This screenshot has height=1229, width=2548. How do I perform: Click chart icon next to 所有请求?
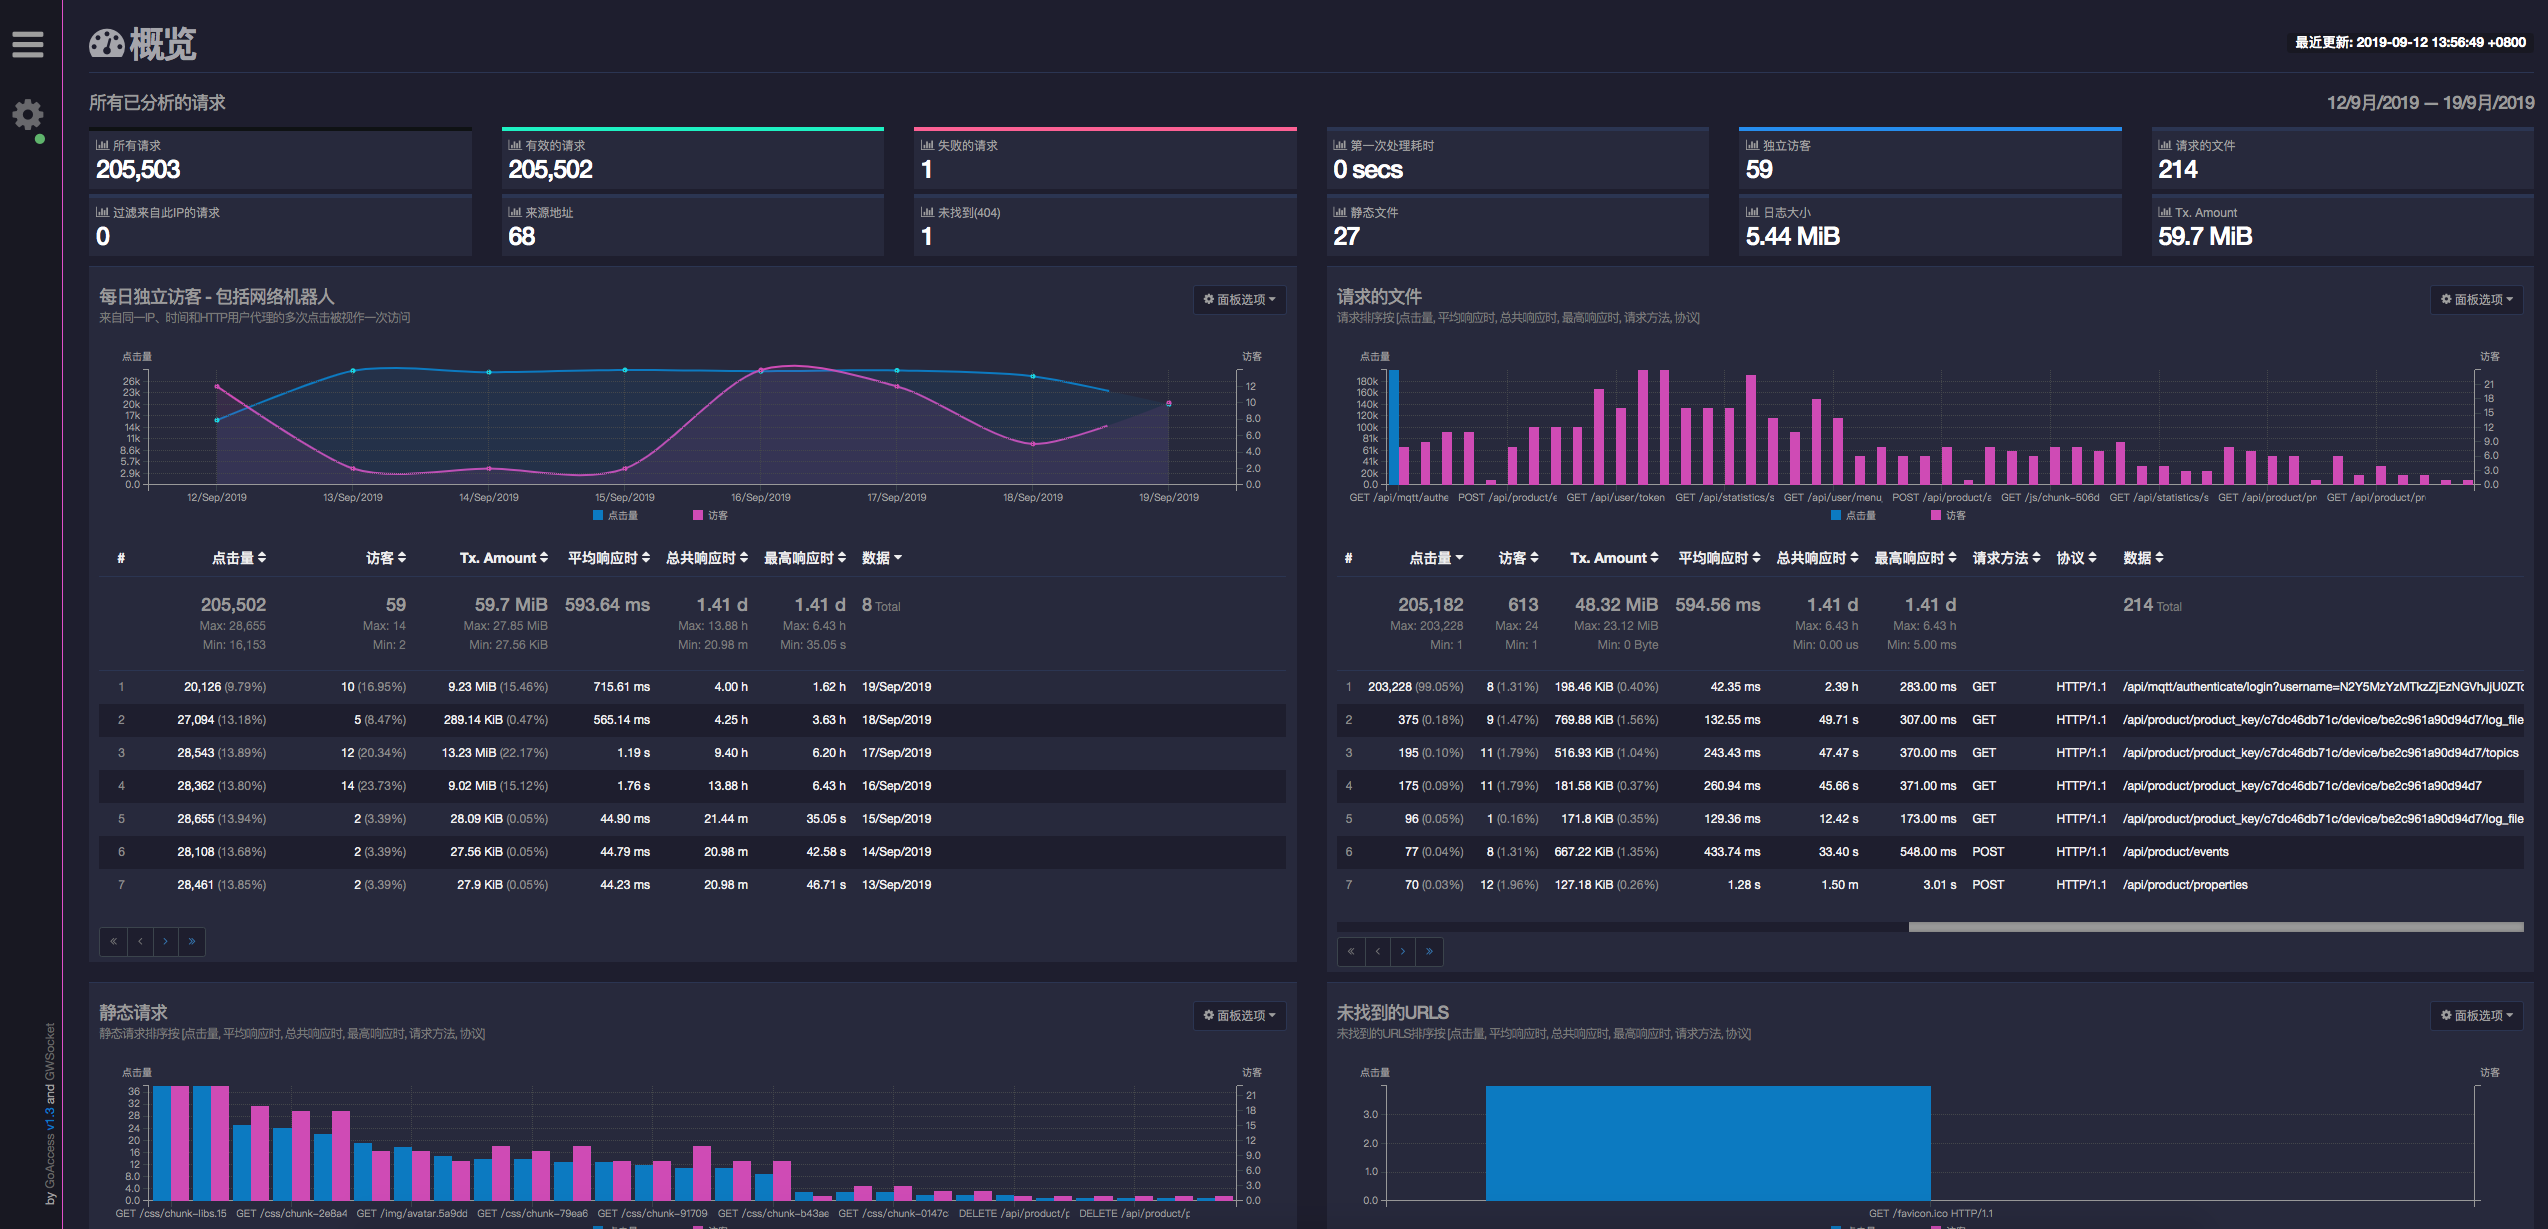pos(102,145)
